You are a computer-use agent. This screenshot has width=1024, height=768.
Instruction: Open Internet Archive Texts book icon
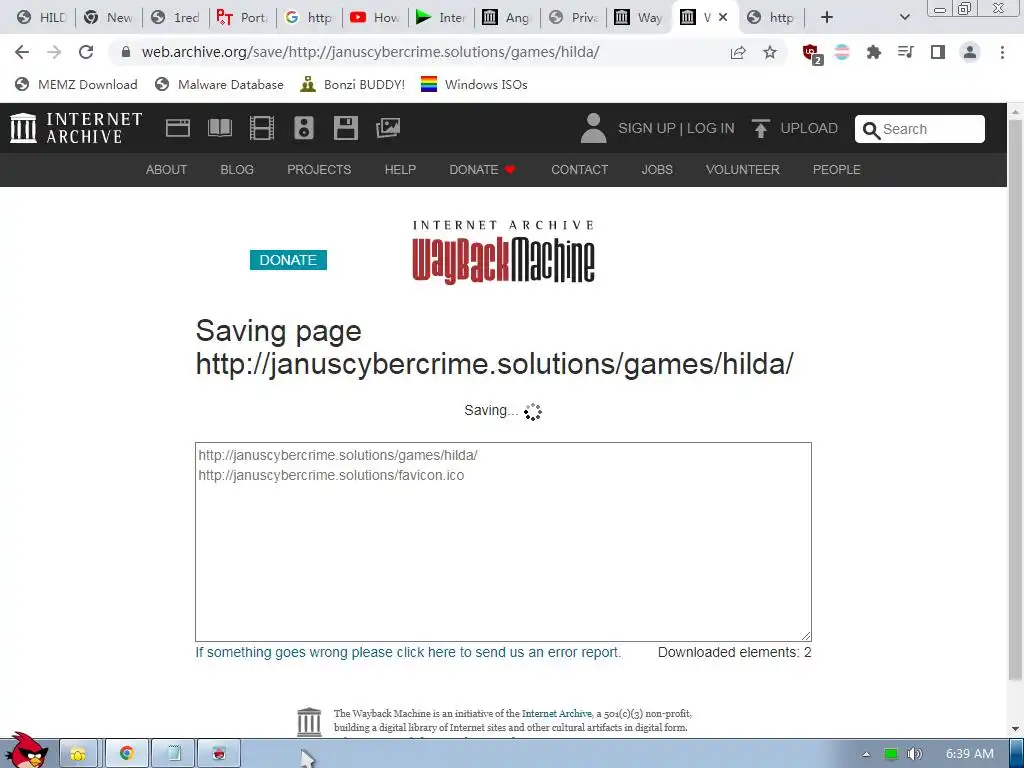pyautogui.click(x=220, y=128)
